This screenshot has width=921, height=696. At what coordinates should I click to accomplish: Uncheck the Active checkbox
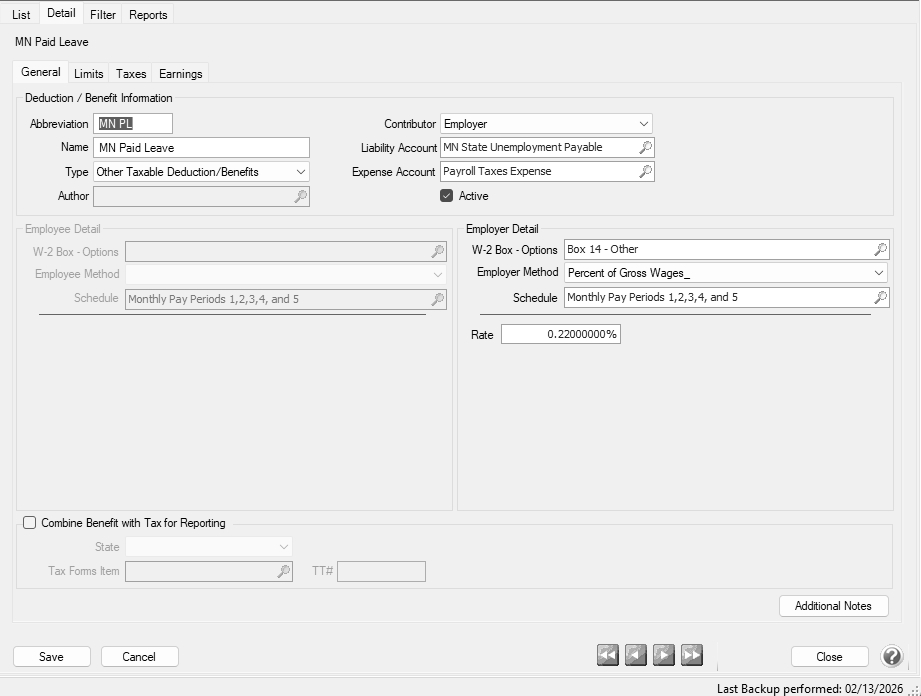447,196
